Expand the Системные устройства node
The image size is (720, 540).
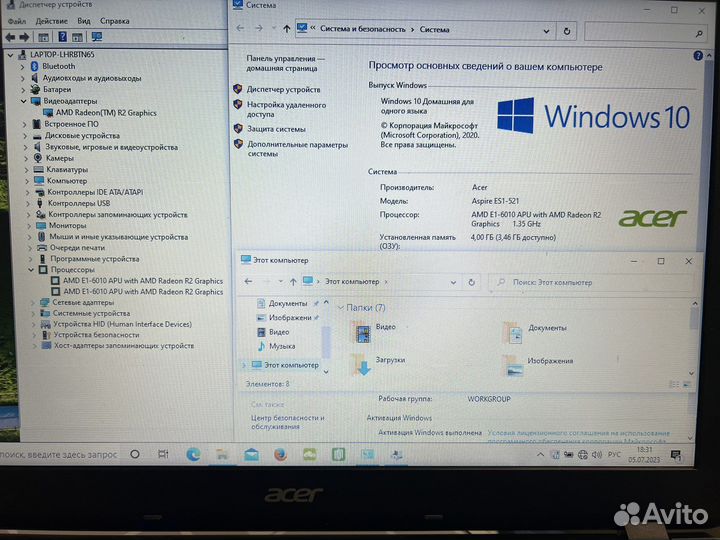click(33, 313)
